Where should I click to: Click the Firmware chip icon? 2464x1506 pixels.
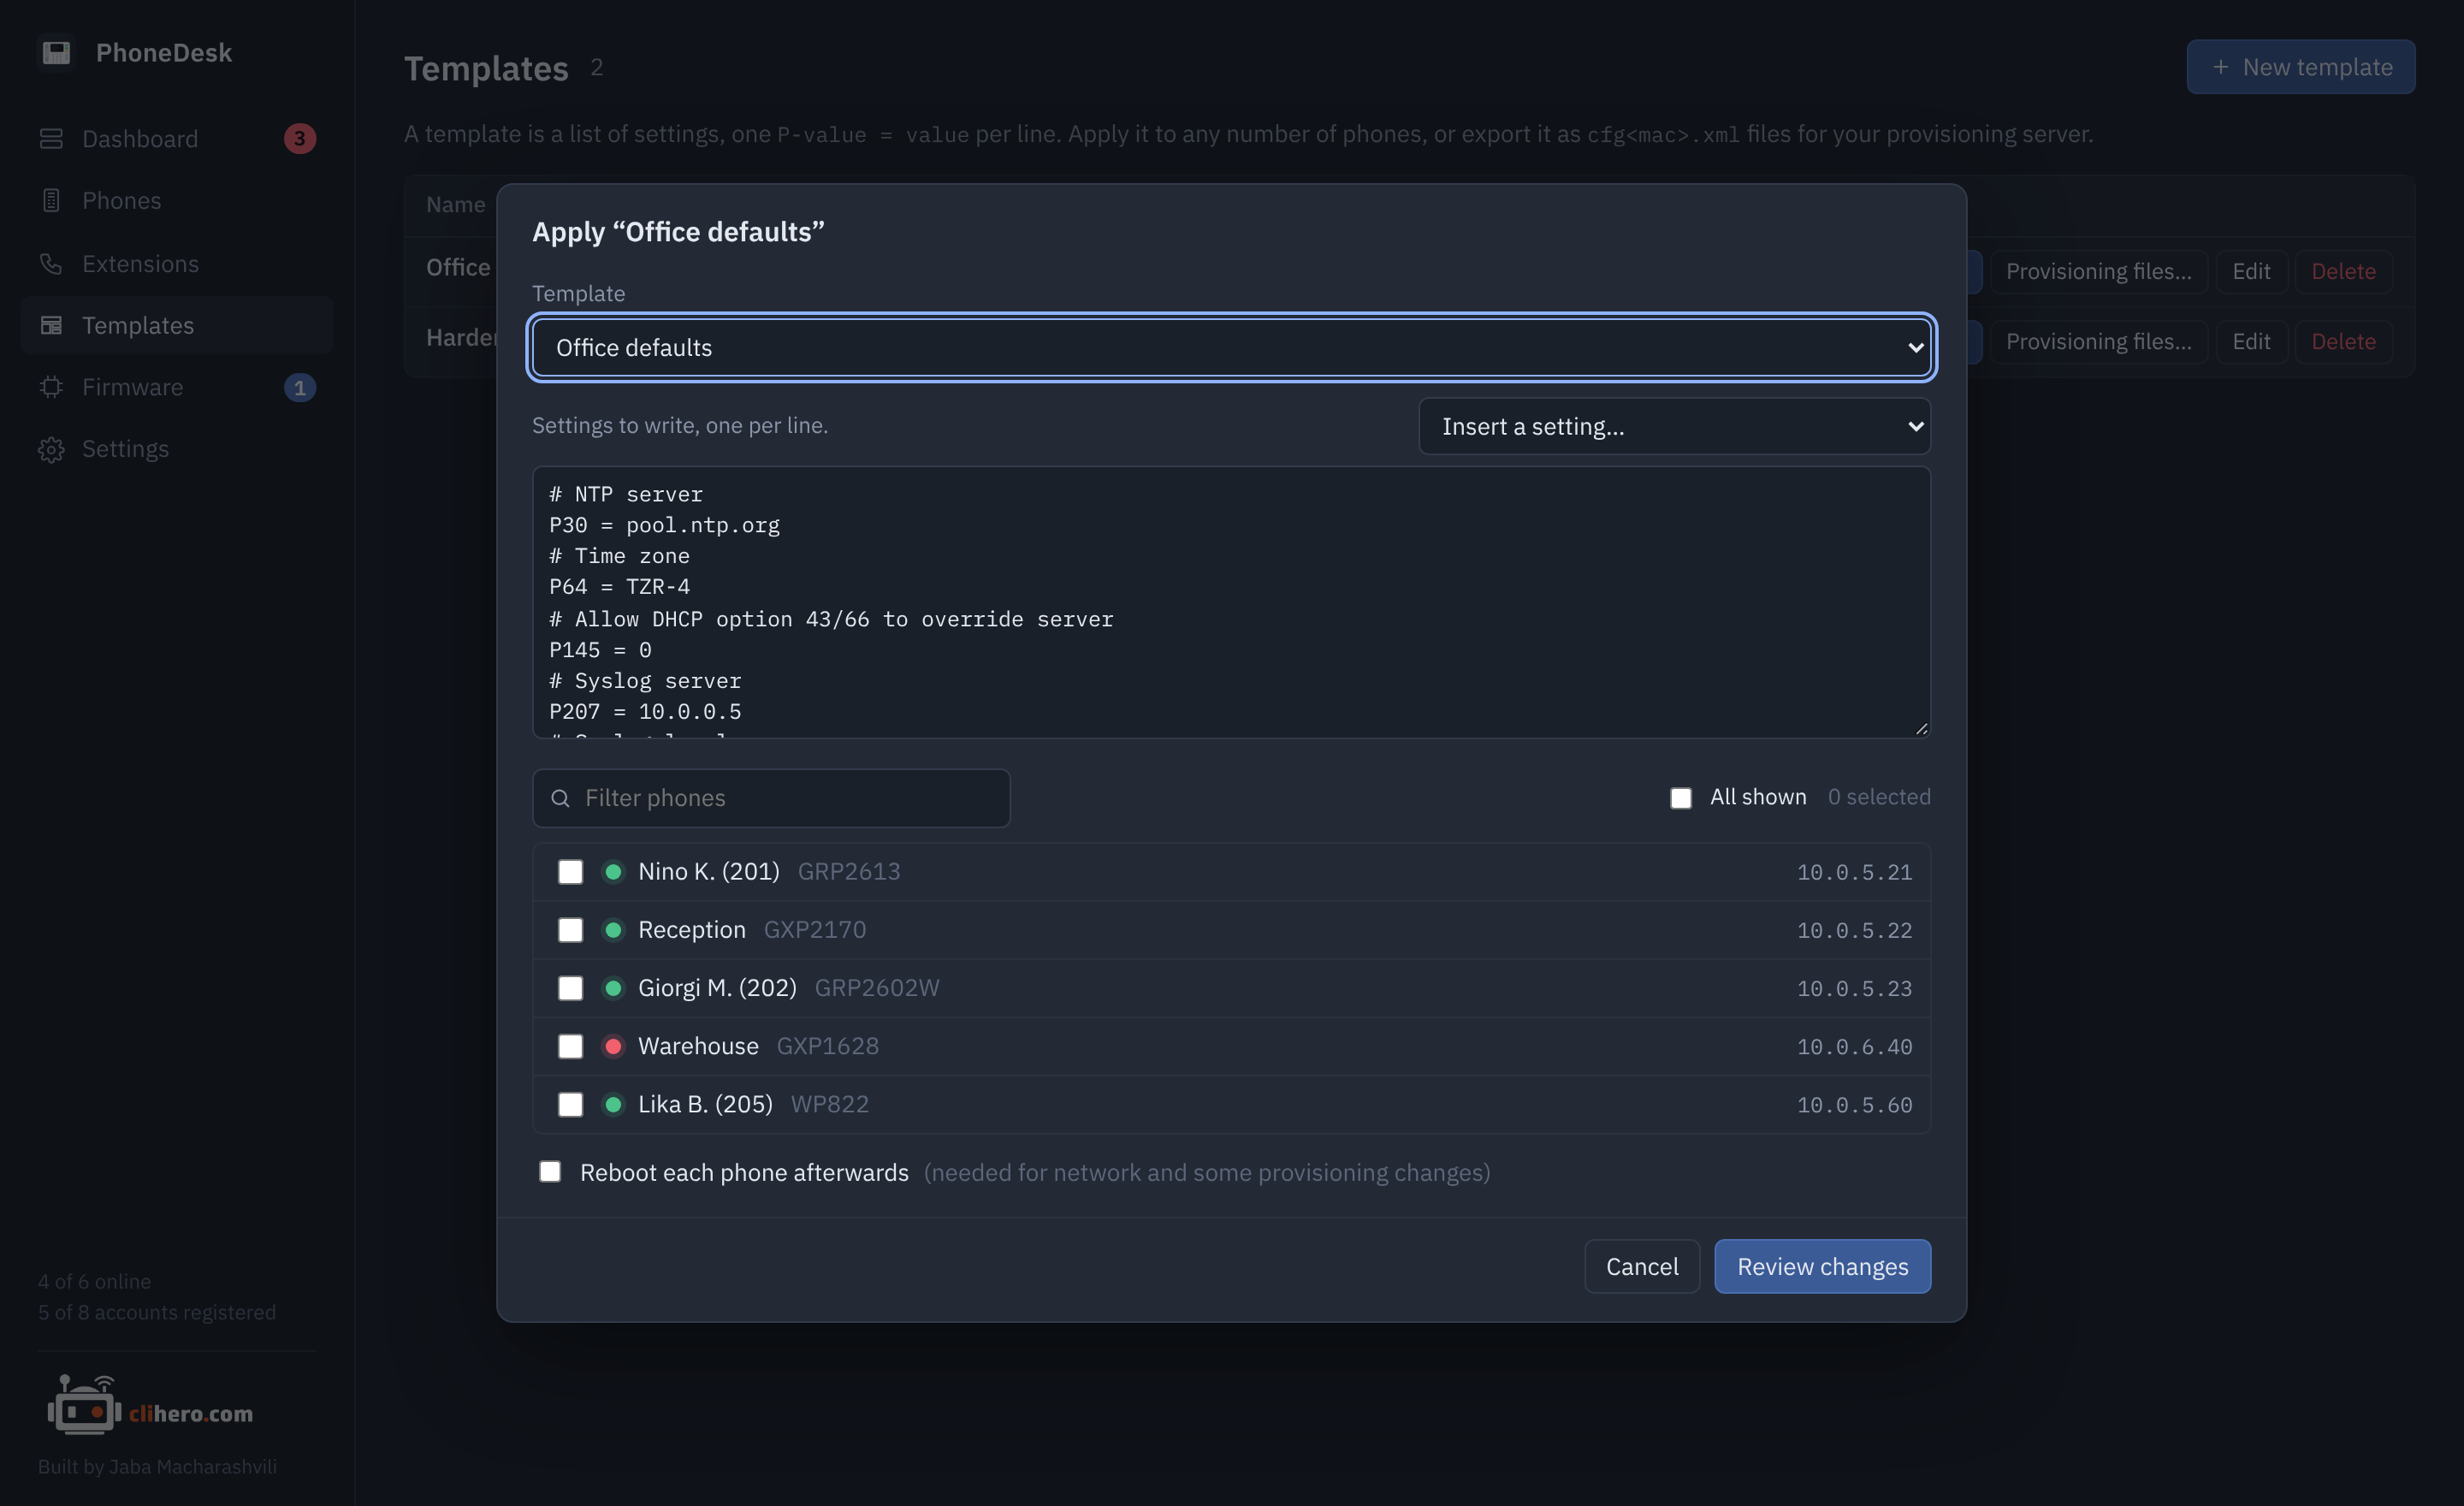point(51,387)
